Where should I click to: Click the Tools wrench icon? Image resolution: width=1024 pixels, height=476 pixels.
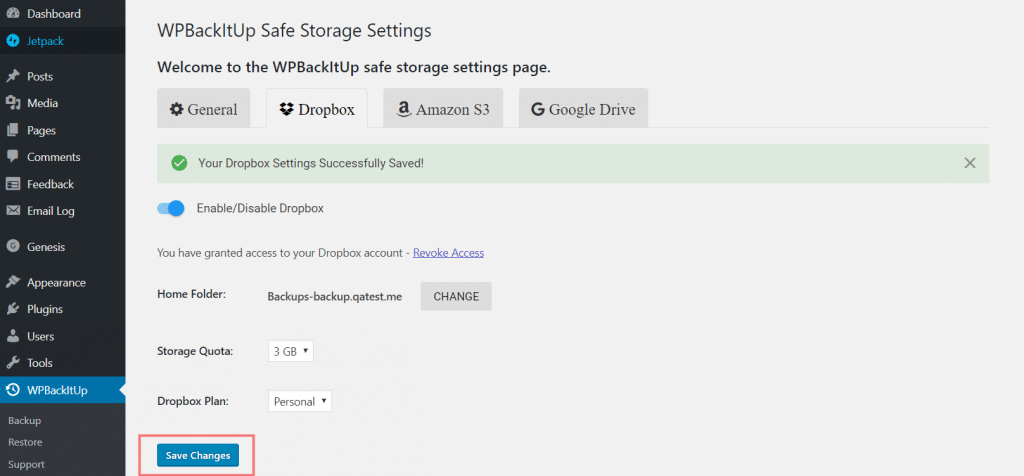click(12, 363)
